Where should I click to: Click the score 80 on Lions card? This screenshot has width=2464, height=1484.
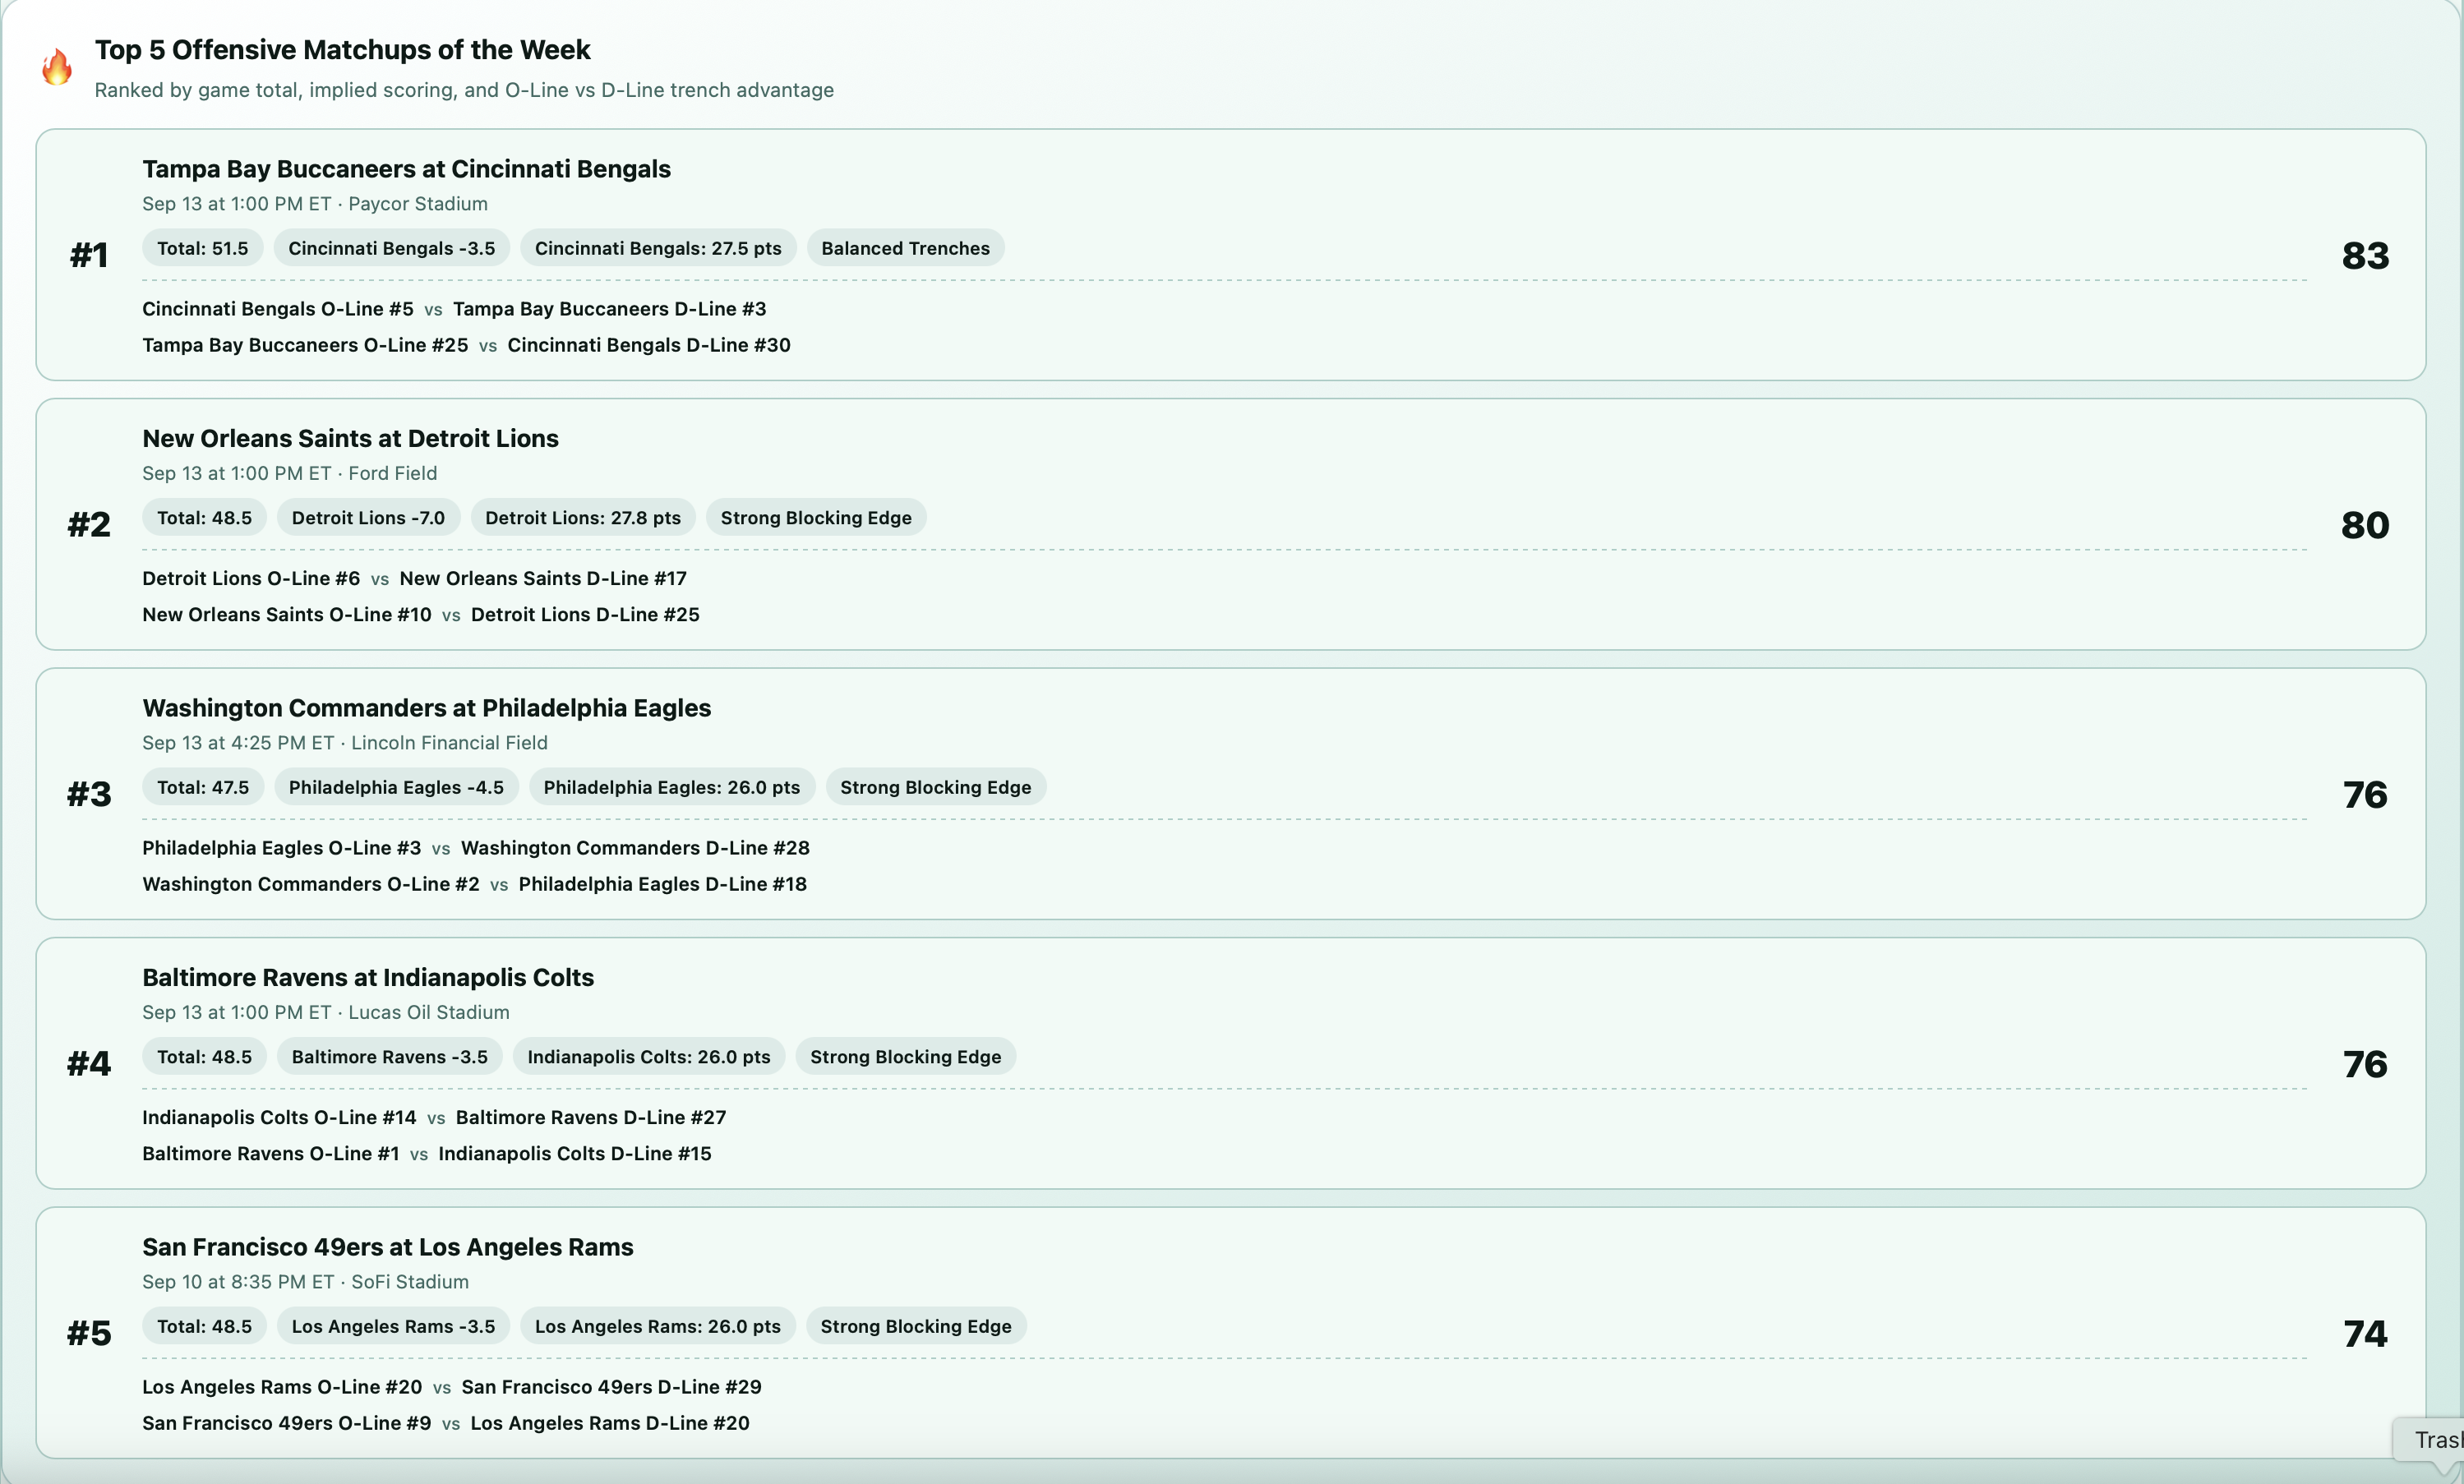coord(2365,525)
